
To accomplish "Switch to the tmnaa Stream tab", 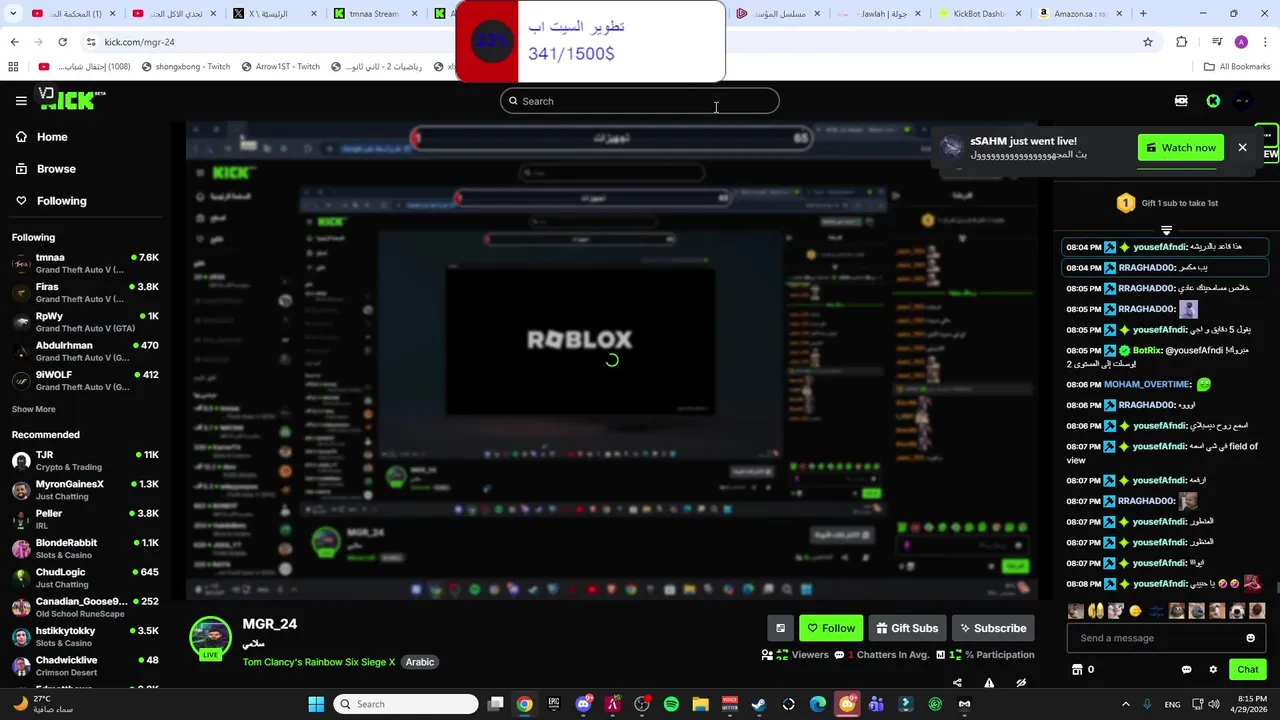I will pyautogui.click(x=373, y=14).
